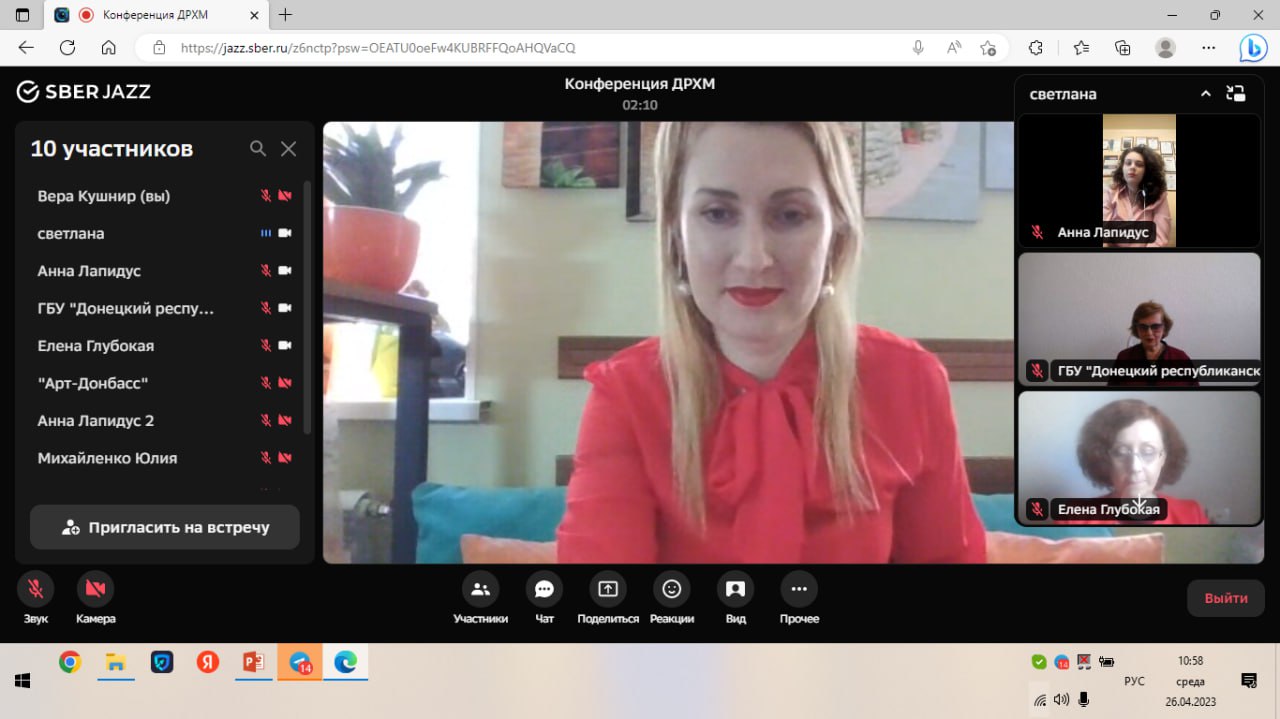
Task: Open the Вид layout options
Action: [736, 589]
